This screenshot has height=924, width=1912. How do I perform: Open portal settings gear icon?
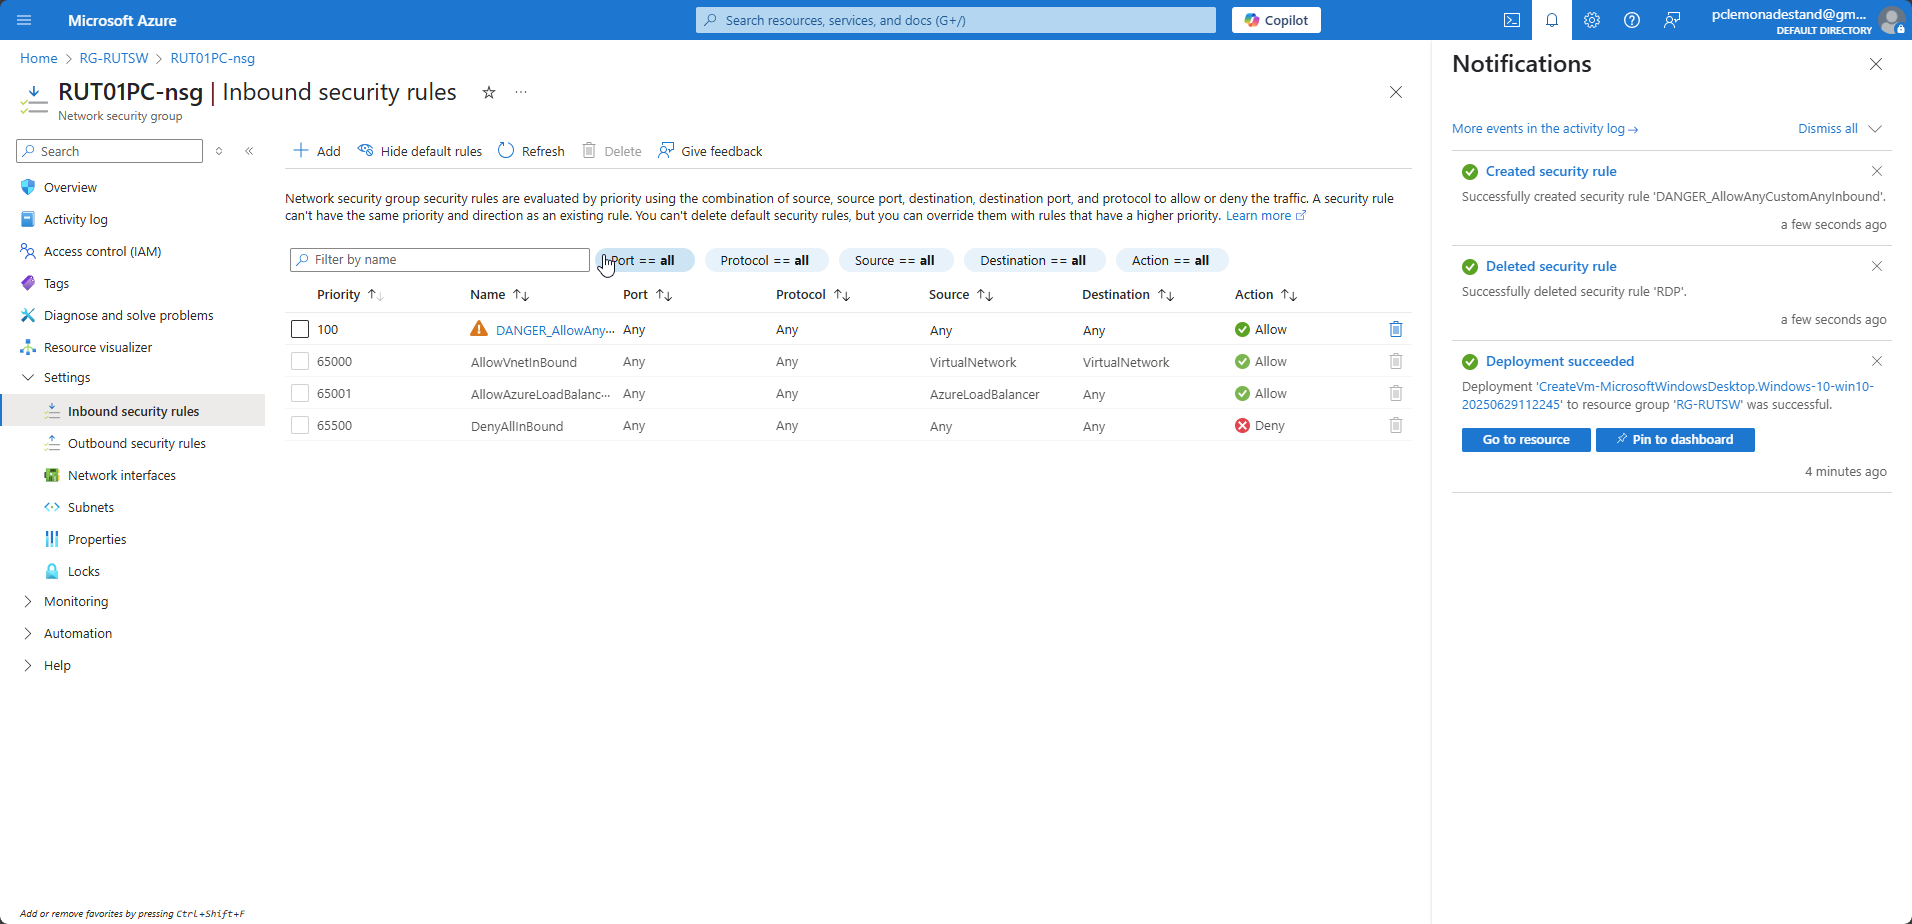(x=1592, y=20)
